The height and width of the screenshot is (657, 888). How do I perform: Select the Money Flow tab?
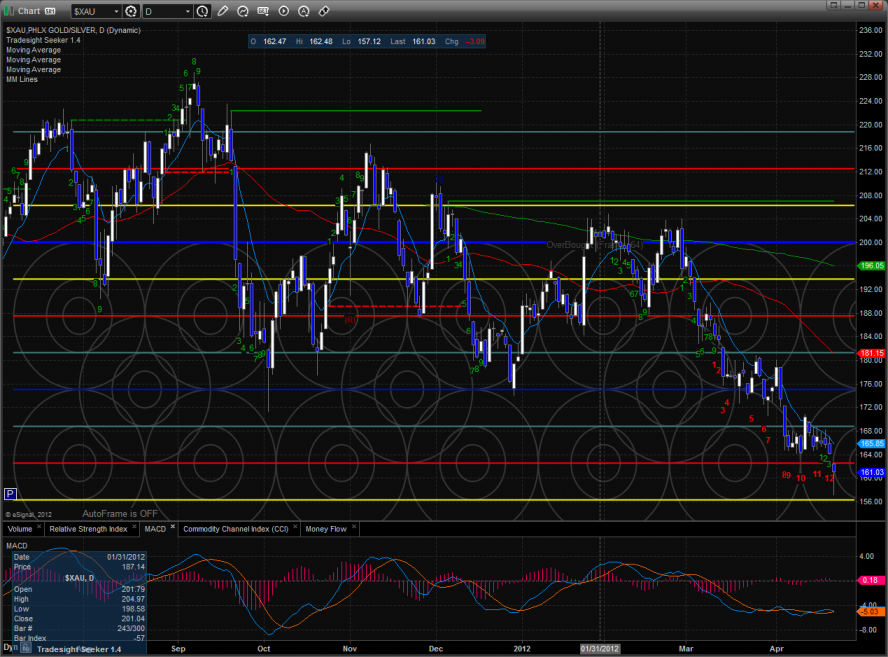coord(325,528)
